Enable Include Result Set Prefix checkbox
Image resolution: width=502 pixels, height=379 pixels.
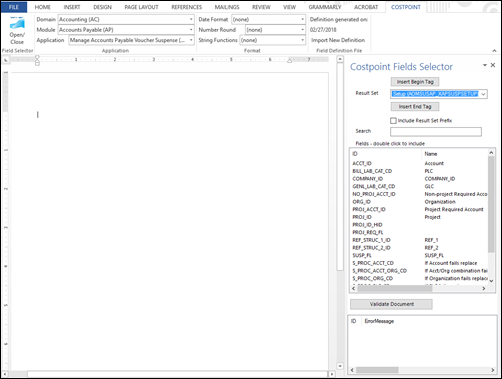click(393, 121)
